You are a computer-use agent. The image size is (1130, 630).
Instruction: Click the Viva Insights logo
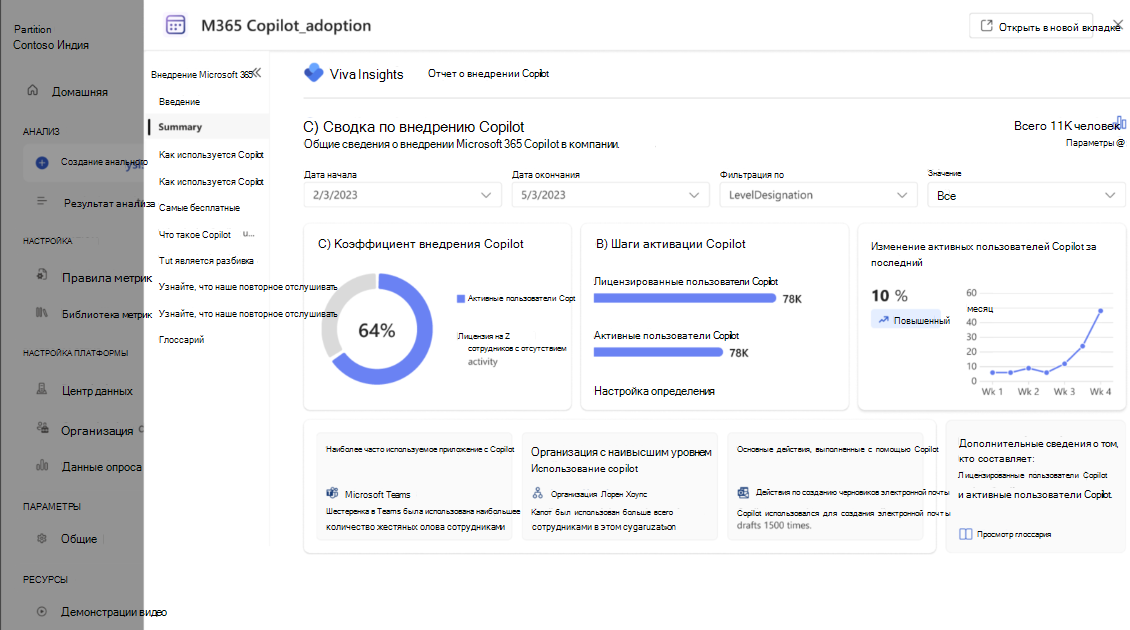point(313,72)
